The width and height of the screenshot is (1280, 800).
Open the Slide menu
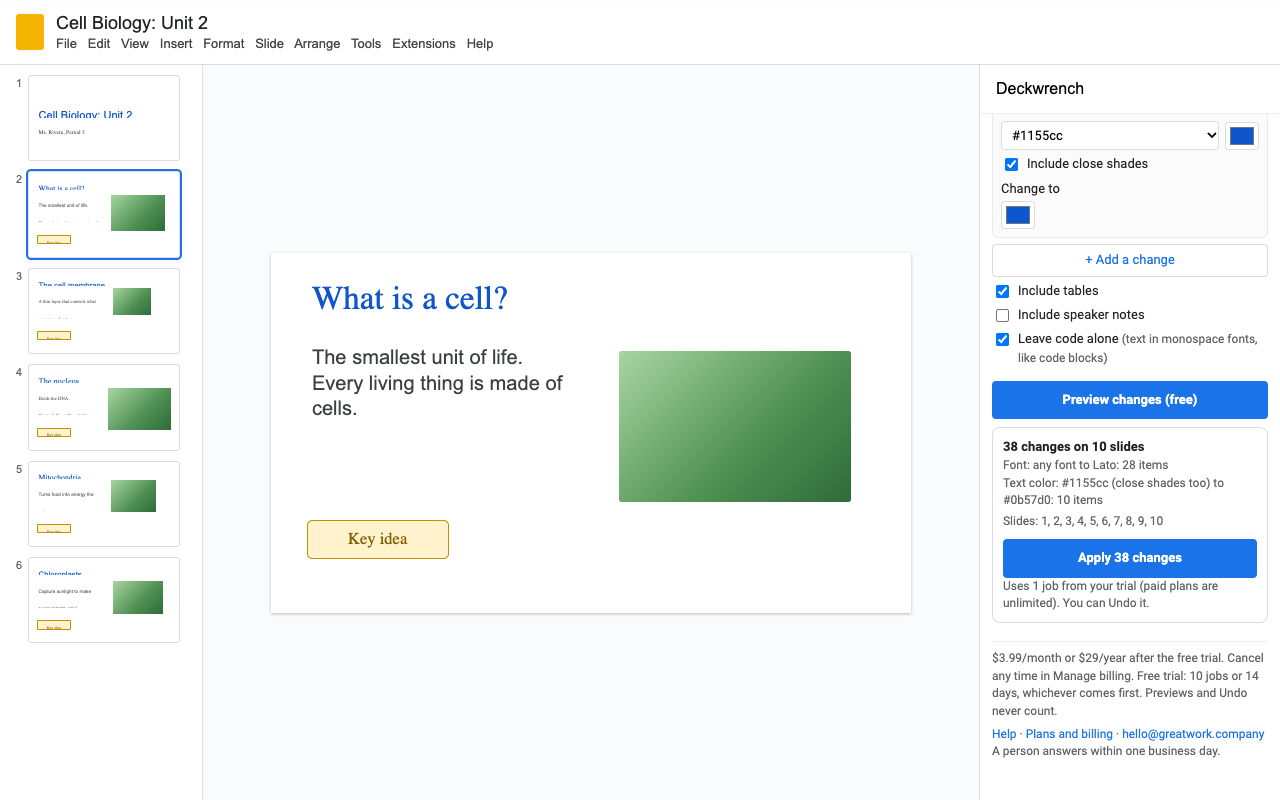click(x=269, y=44)
